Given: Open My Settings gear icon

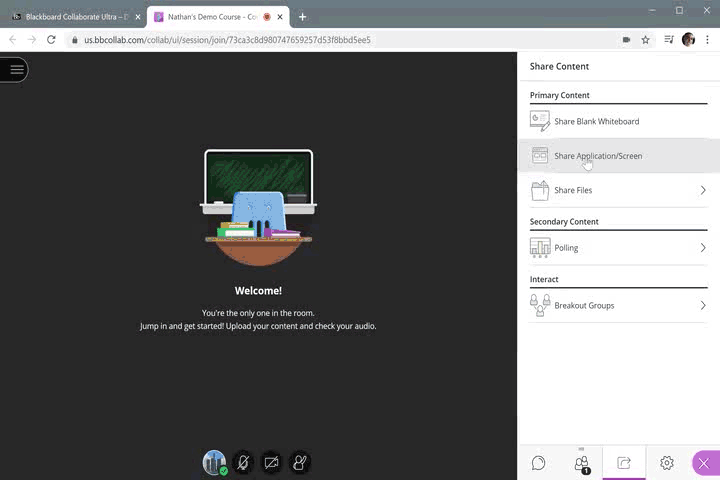Looking at the screenshot, I should pyautogui.click(x=667, y=463).
